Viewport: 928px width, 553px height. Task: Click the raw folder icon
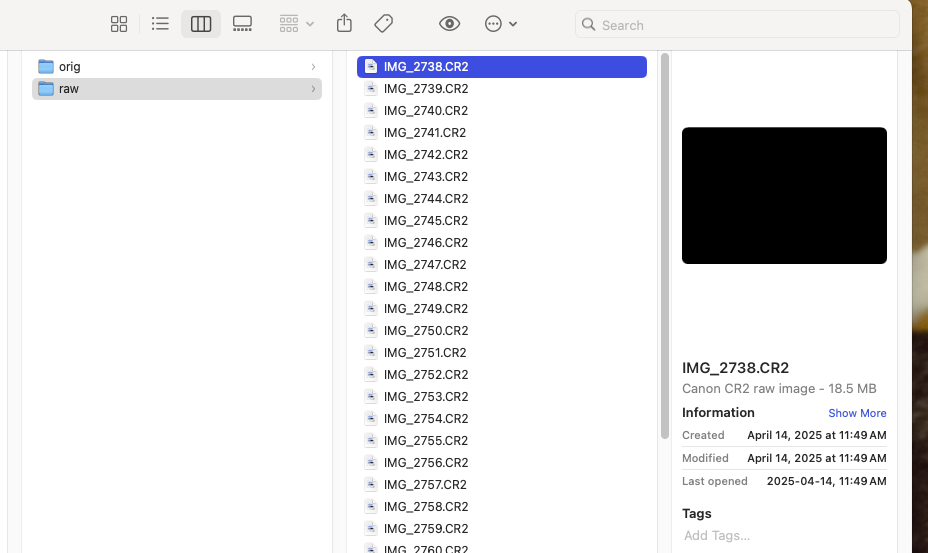click(46, 88)
